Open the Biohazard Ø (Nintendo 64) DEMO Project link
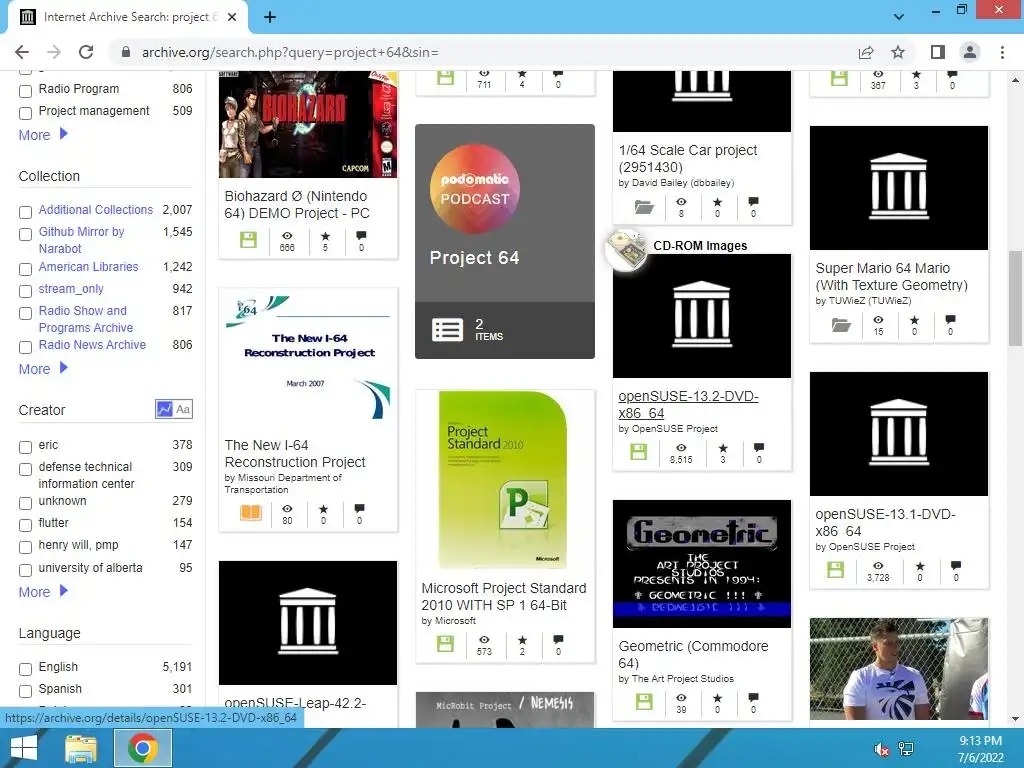 [x=297, y=204]
